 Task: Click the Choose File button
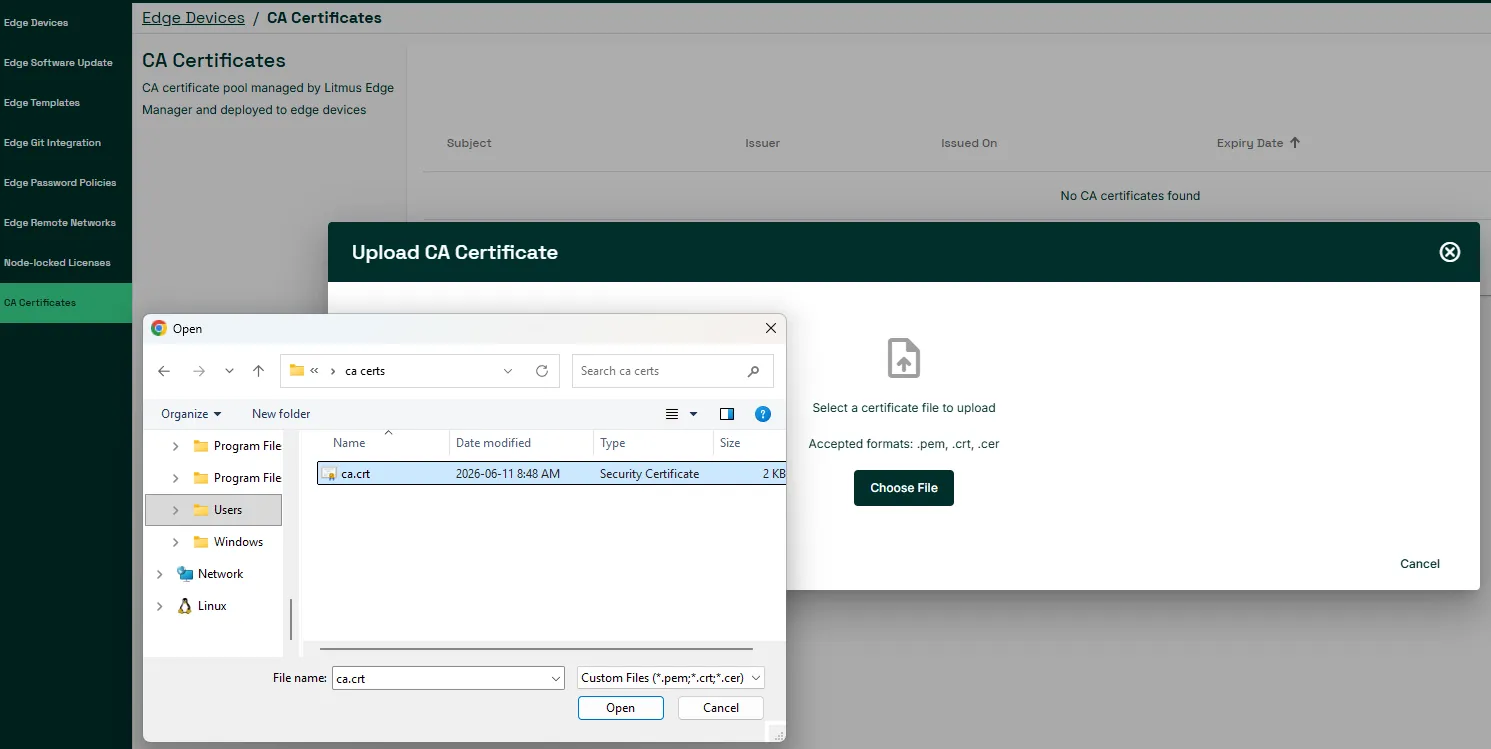click(904, 488)
